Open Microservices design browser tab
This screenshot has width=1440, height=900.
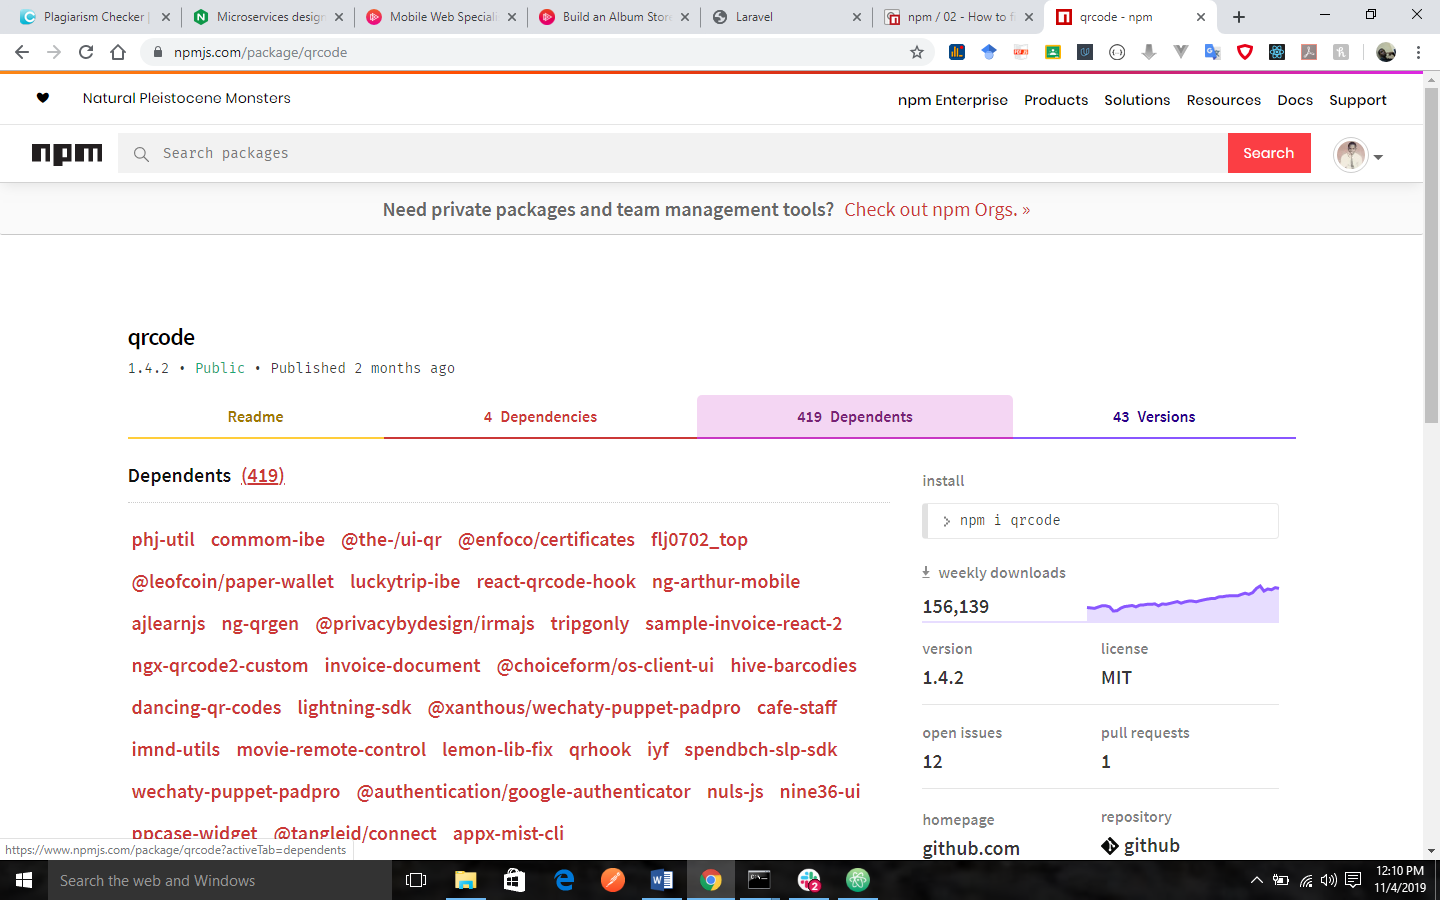click(268, 17)
